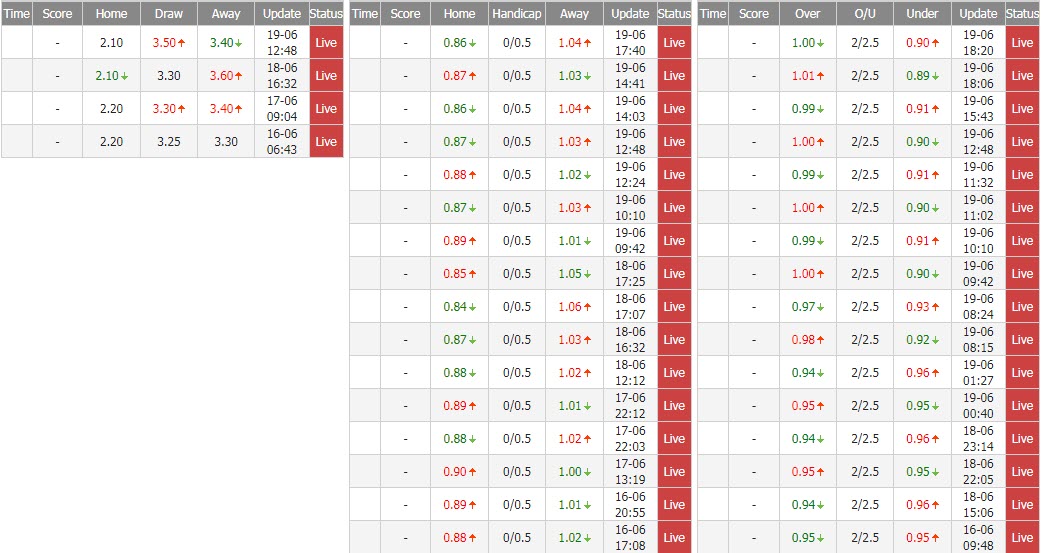Open Live status for the 16-06 06:43 row

coord(326,142)
